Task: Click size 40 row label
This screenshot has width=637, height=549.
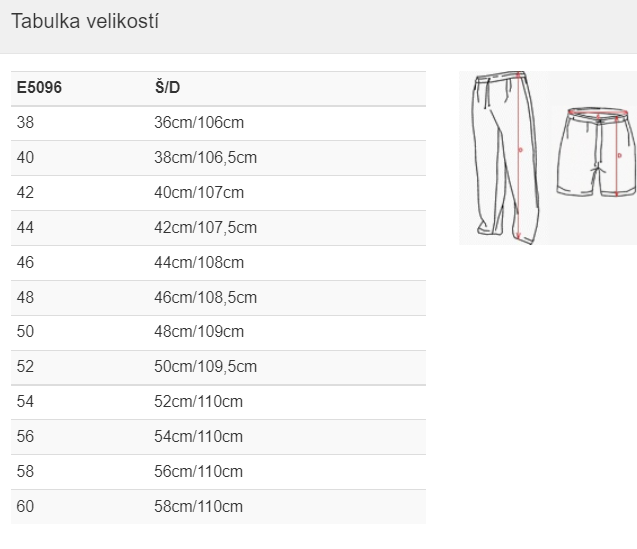Action: (25, 157)
